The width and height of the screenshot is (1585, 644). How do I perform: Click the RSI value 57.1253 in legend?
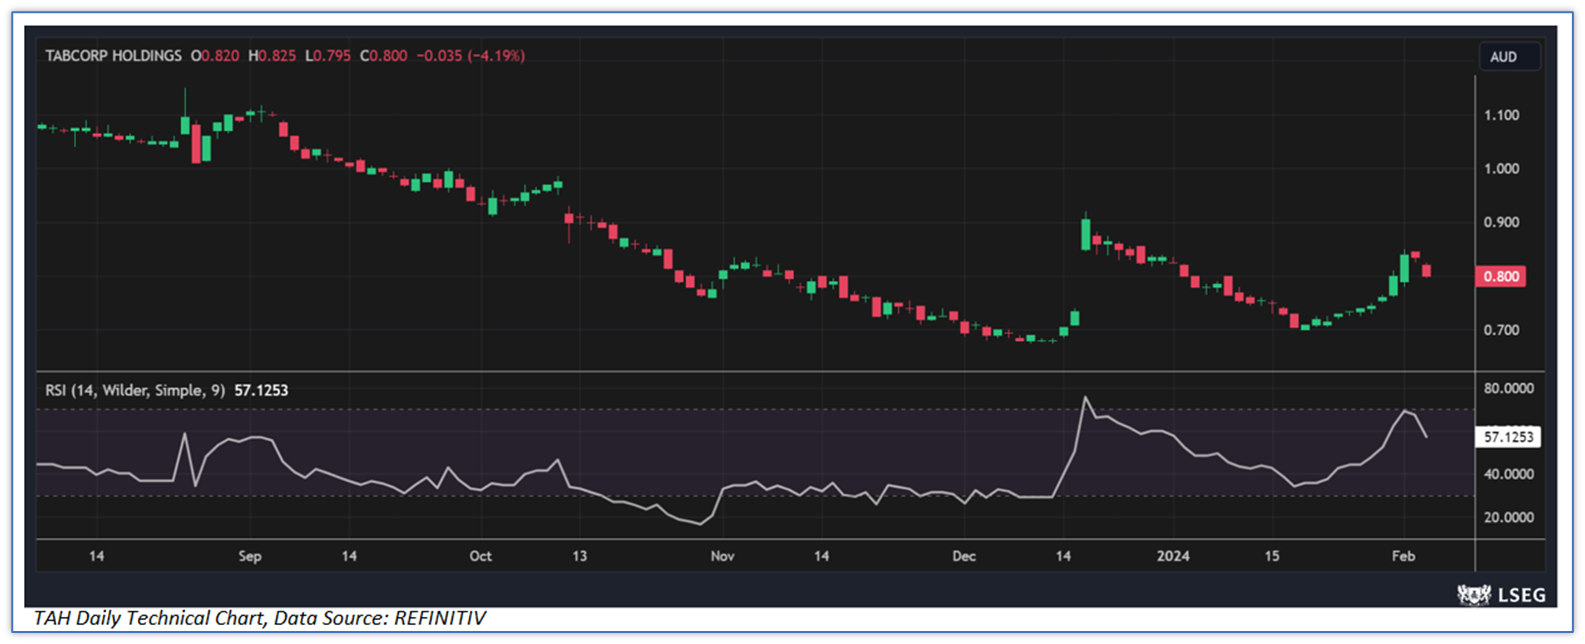pos(261,390)
